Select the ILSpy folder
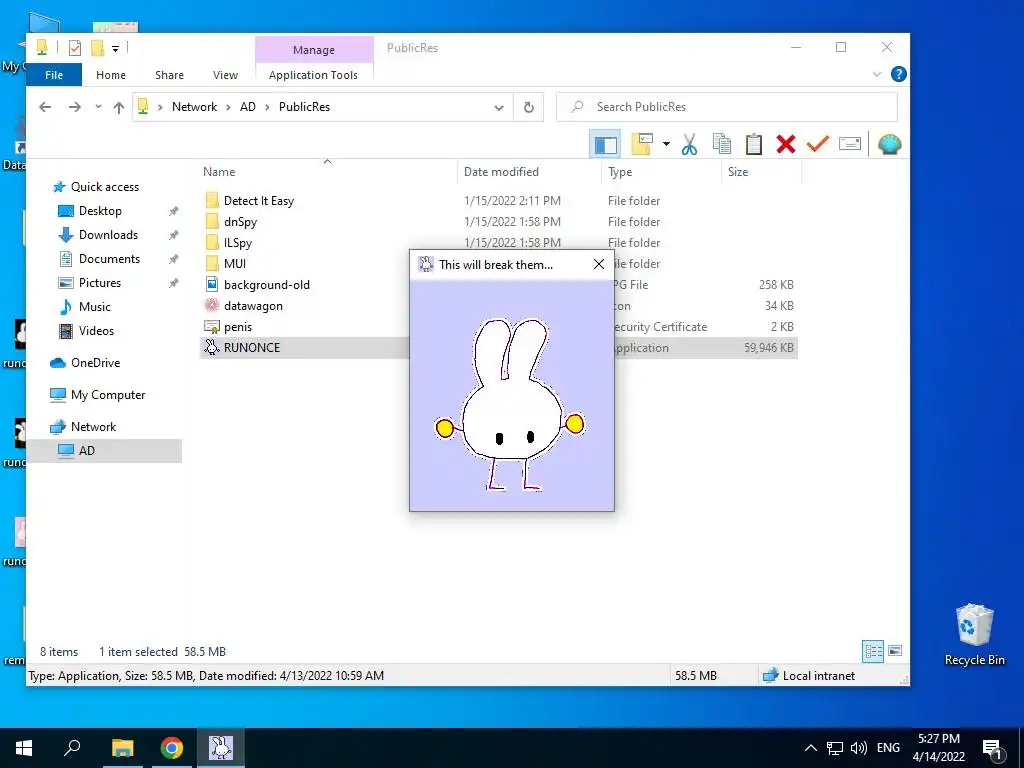Image resolution: width=1024 pixels, height=768 pixels. tap(238, 243)
